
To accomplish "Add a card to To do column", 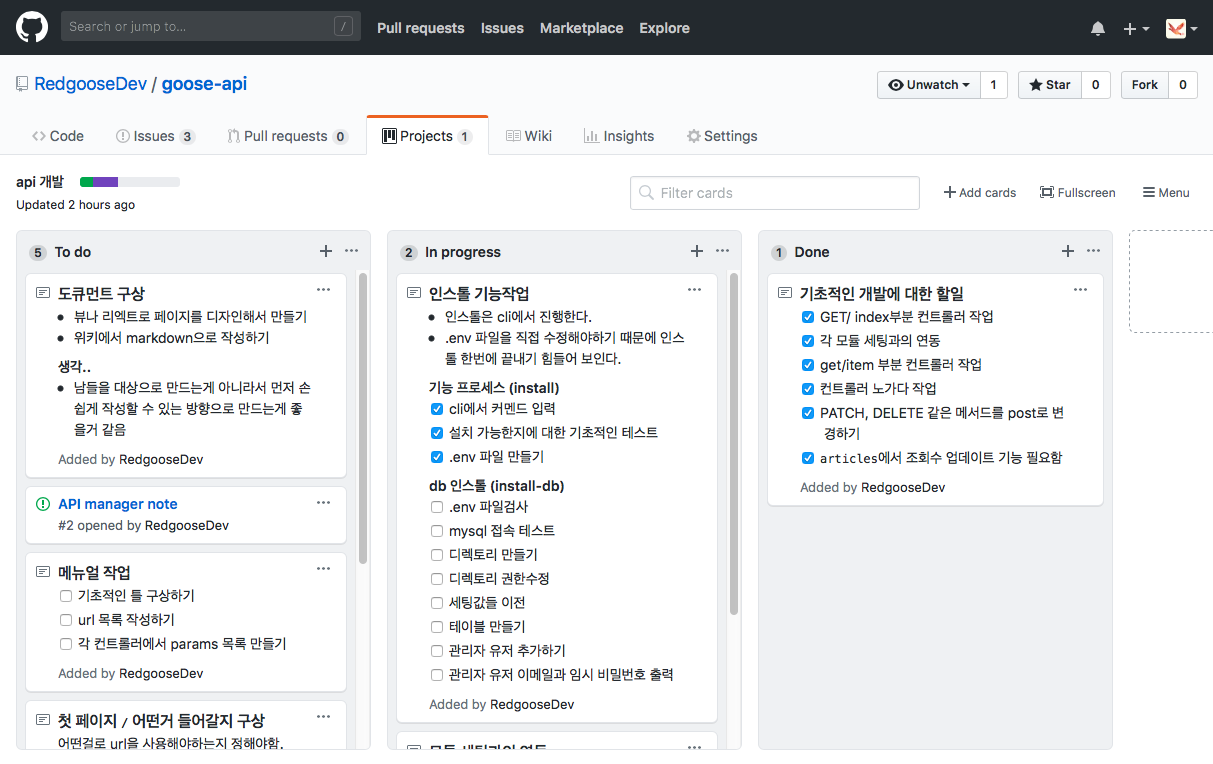I will [x=325, y=251].
